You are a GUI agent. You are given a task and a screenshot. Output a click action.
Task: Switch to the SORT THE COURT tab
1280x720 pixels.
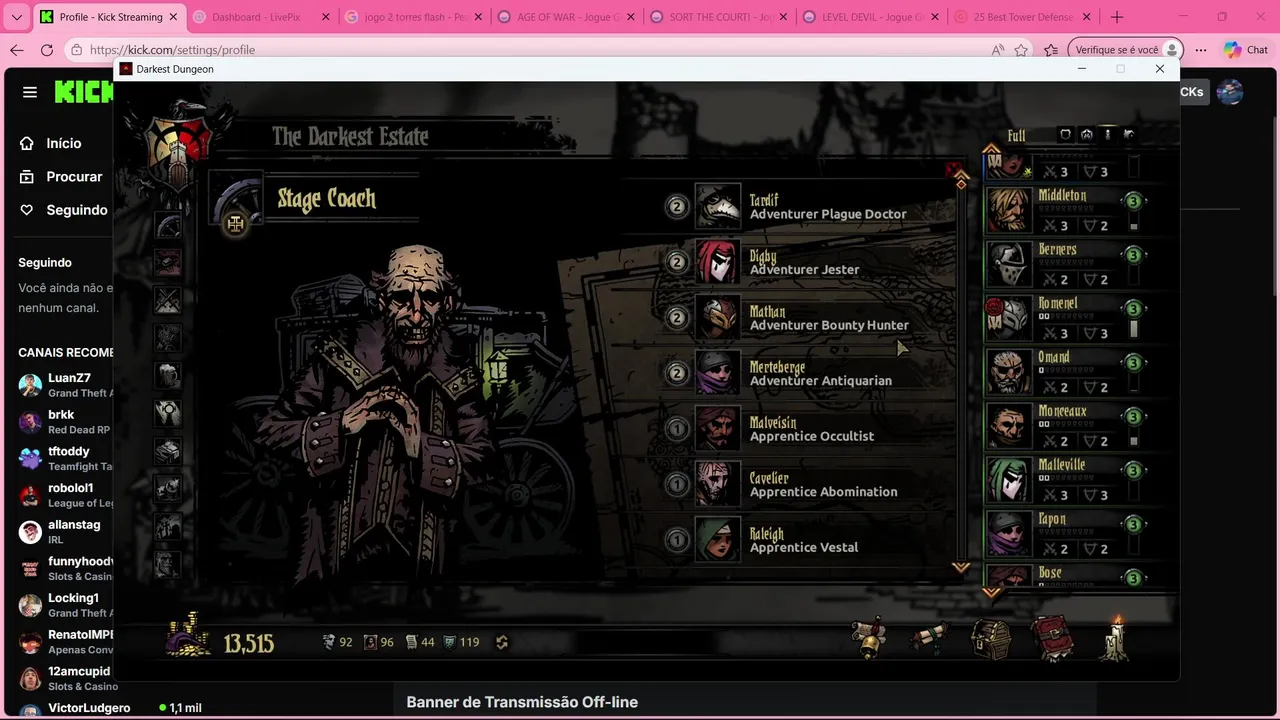(x=716, y=17)
